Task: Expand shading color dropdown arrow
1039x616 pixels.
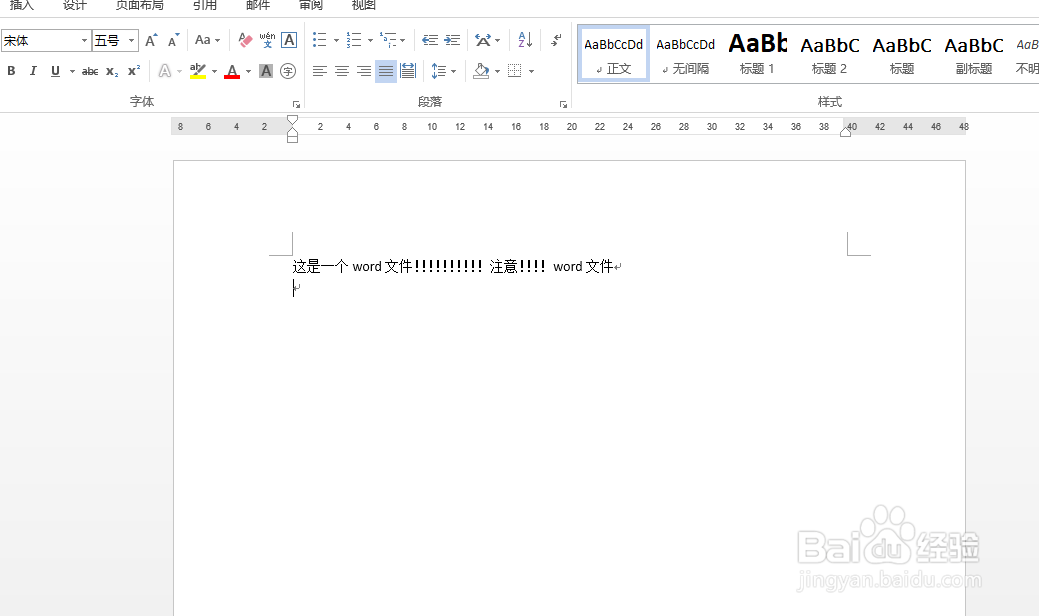Action: pyautogui.click(x=498, y=71)
